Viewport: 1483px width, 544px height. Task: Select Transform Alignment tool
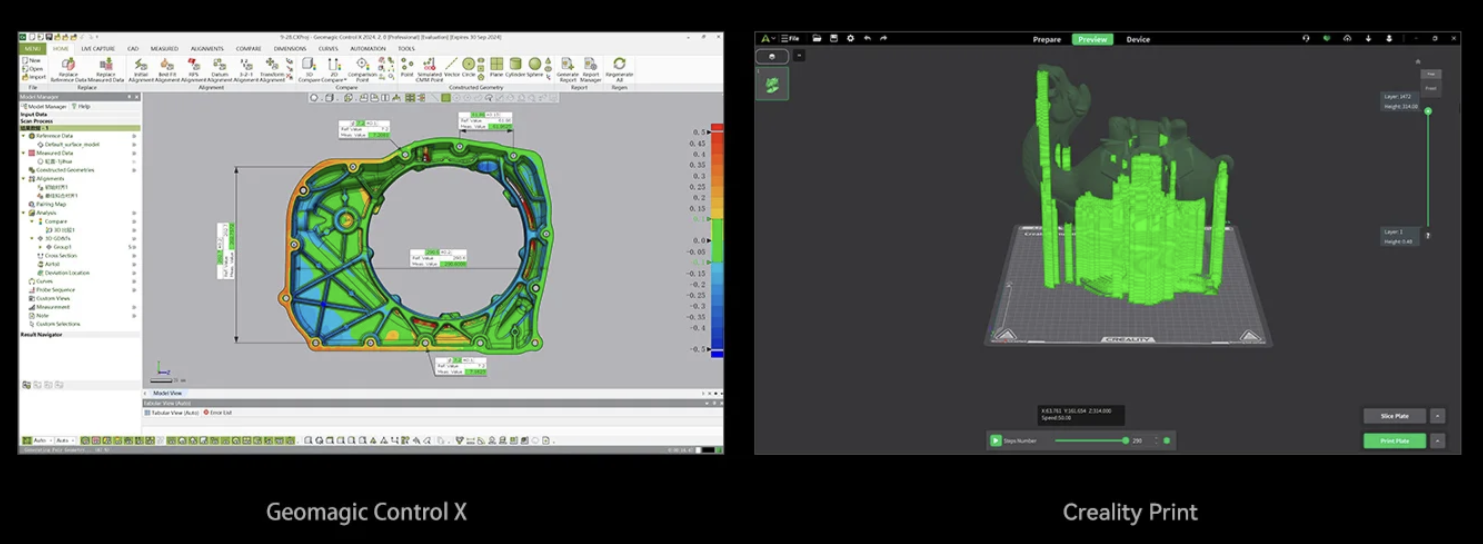point(272,70)
